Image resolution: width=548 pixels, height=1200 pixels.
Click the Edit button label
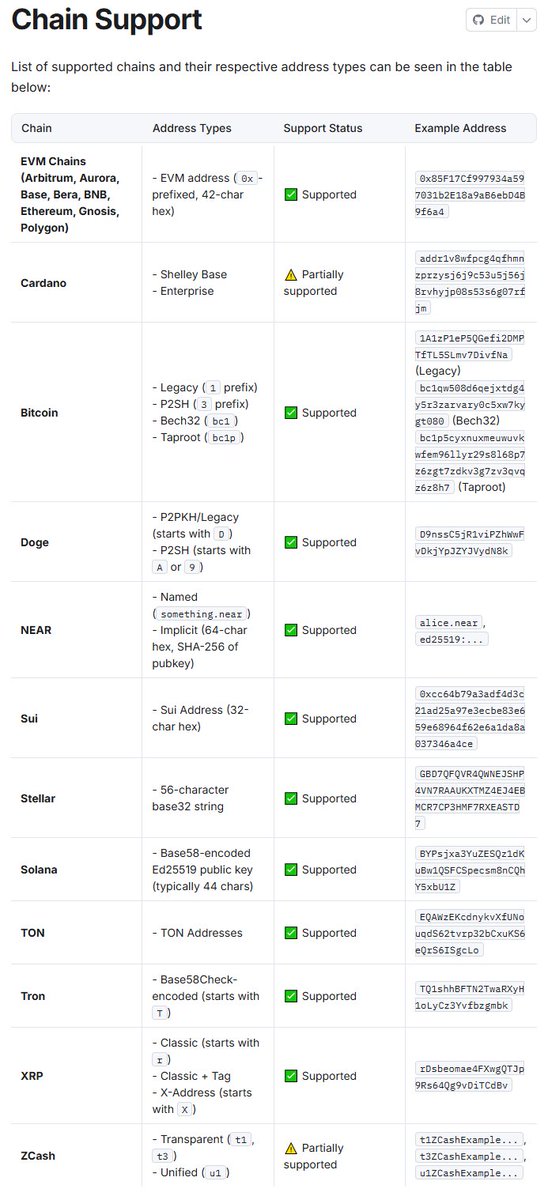[500, 20]
